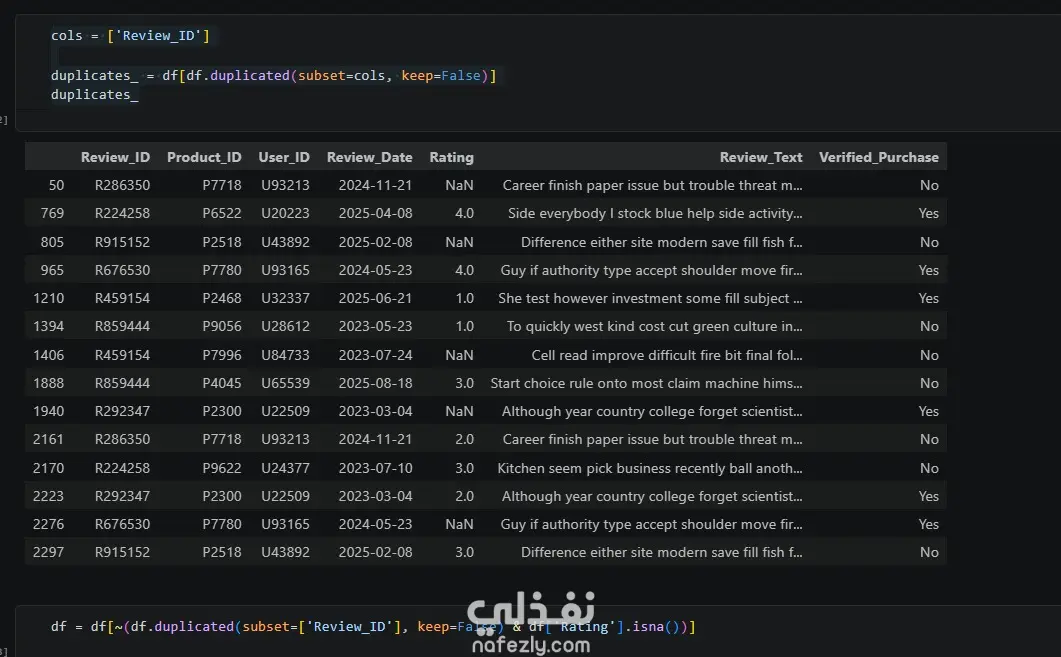This screenshot has height=657, width=1061.
Task: Click the df.duplicated(subset=cols, keep=False) code line
Action: point(273,75)
